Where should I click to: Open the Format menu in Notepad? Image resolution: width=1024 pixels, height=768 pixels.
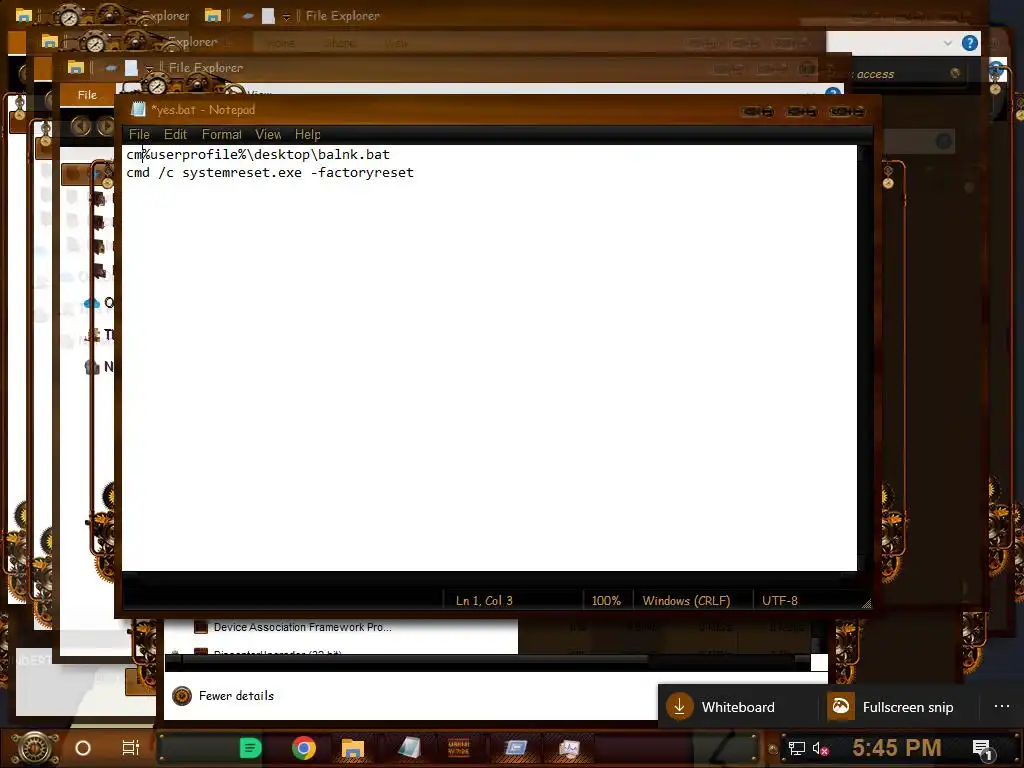coord(221,135)
